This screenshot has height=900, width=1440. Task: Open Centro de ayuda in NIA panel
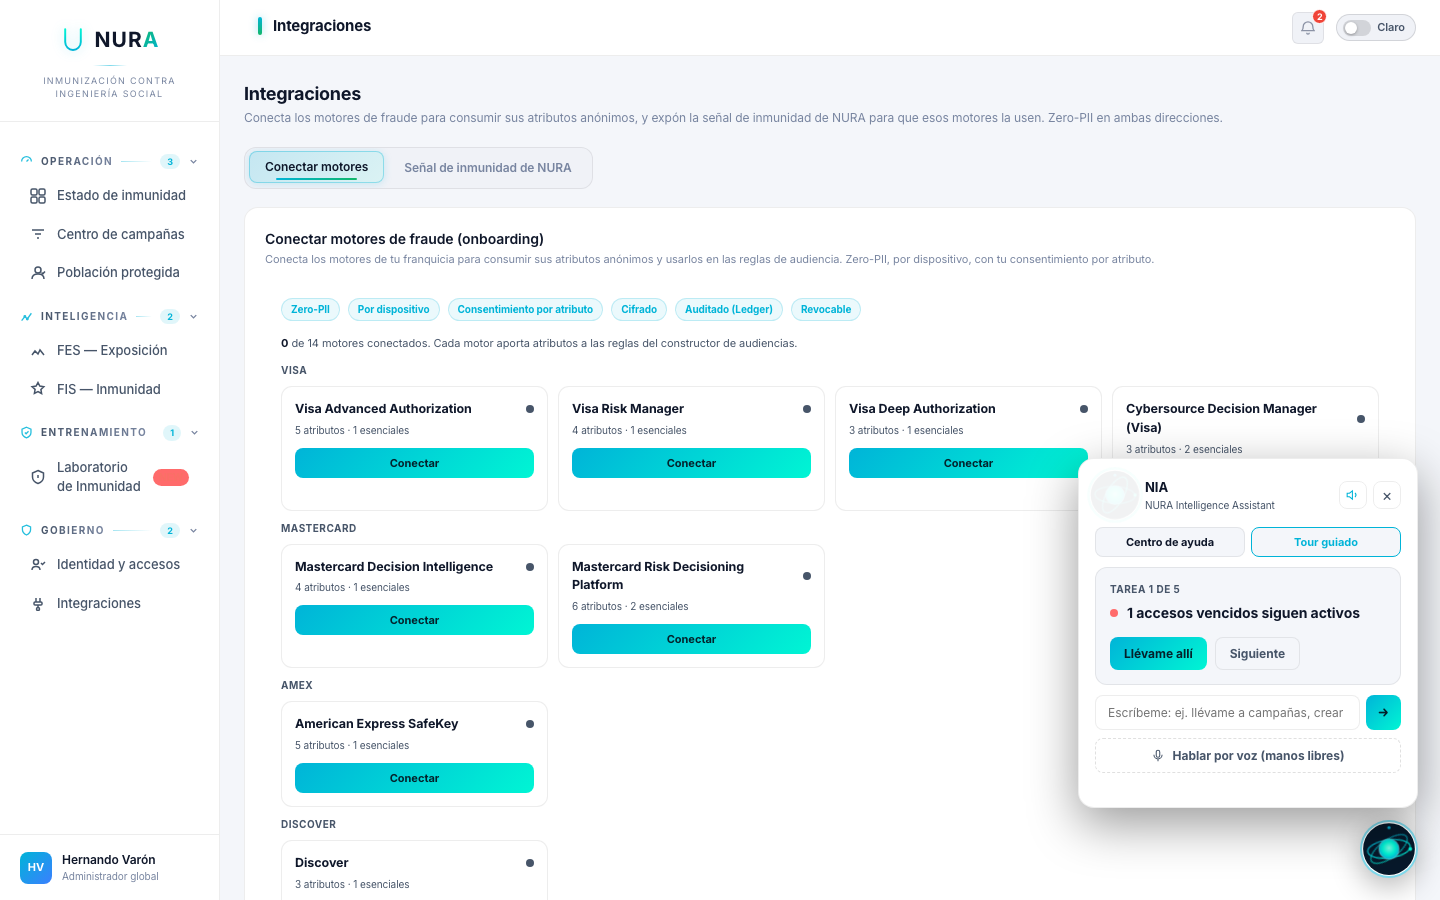coord(1170,542)
